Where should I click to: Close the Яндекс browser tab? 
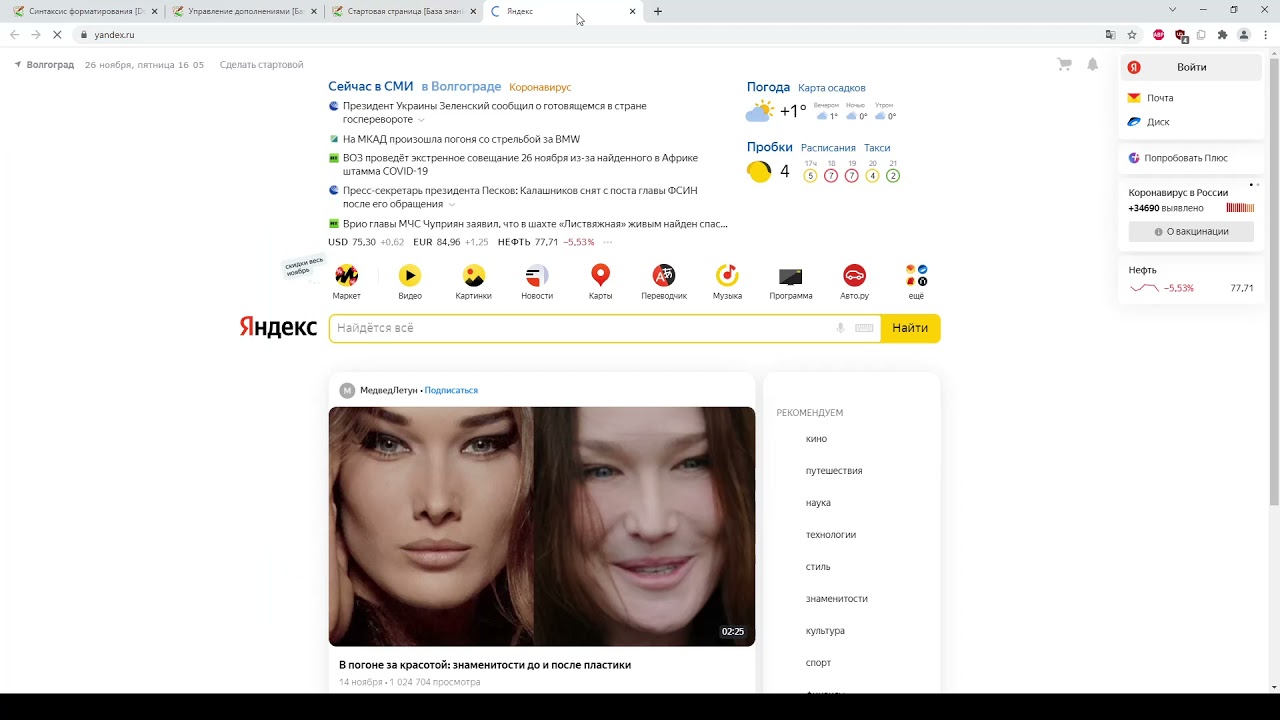[x=632, y=11]
